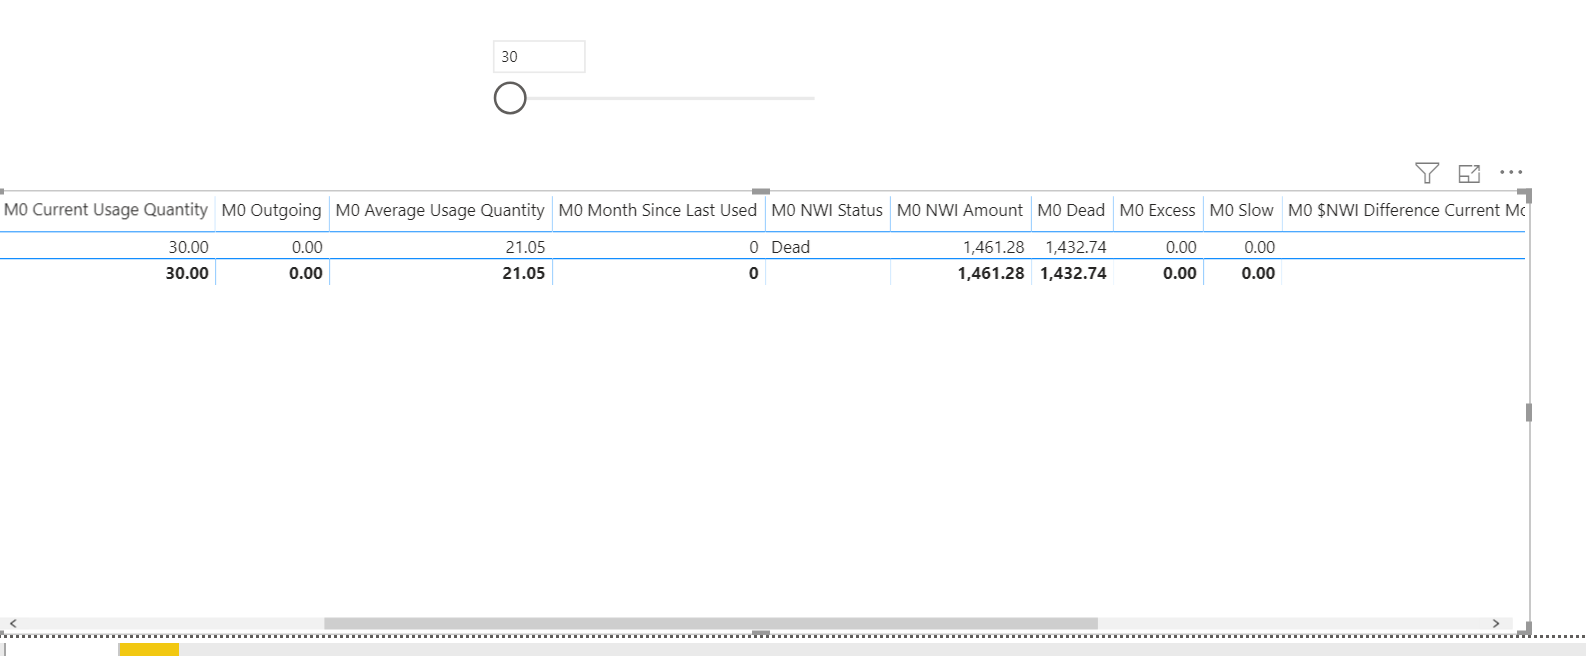Select the bold total 21.05 cell
This screenshot has width=1586, height=656.
(524, 273)
